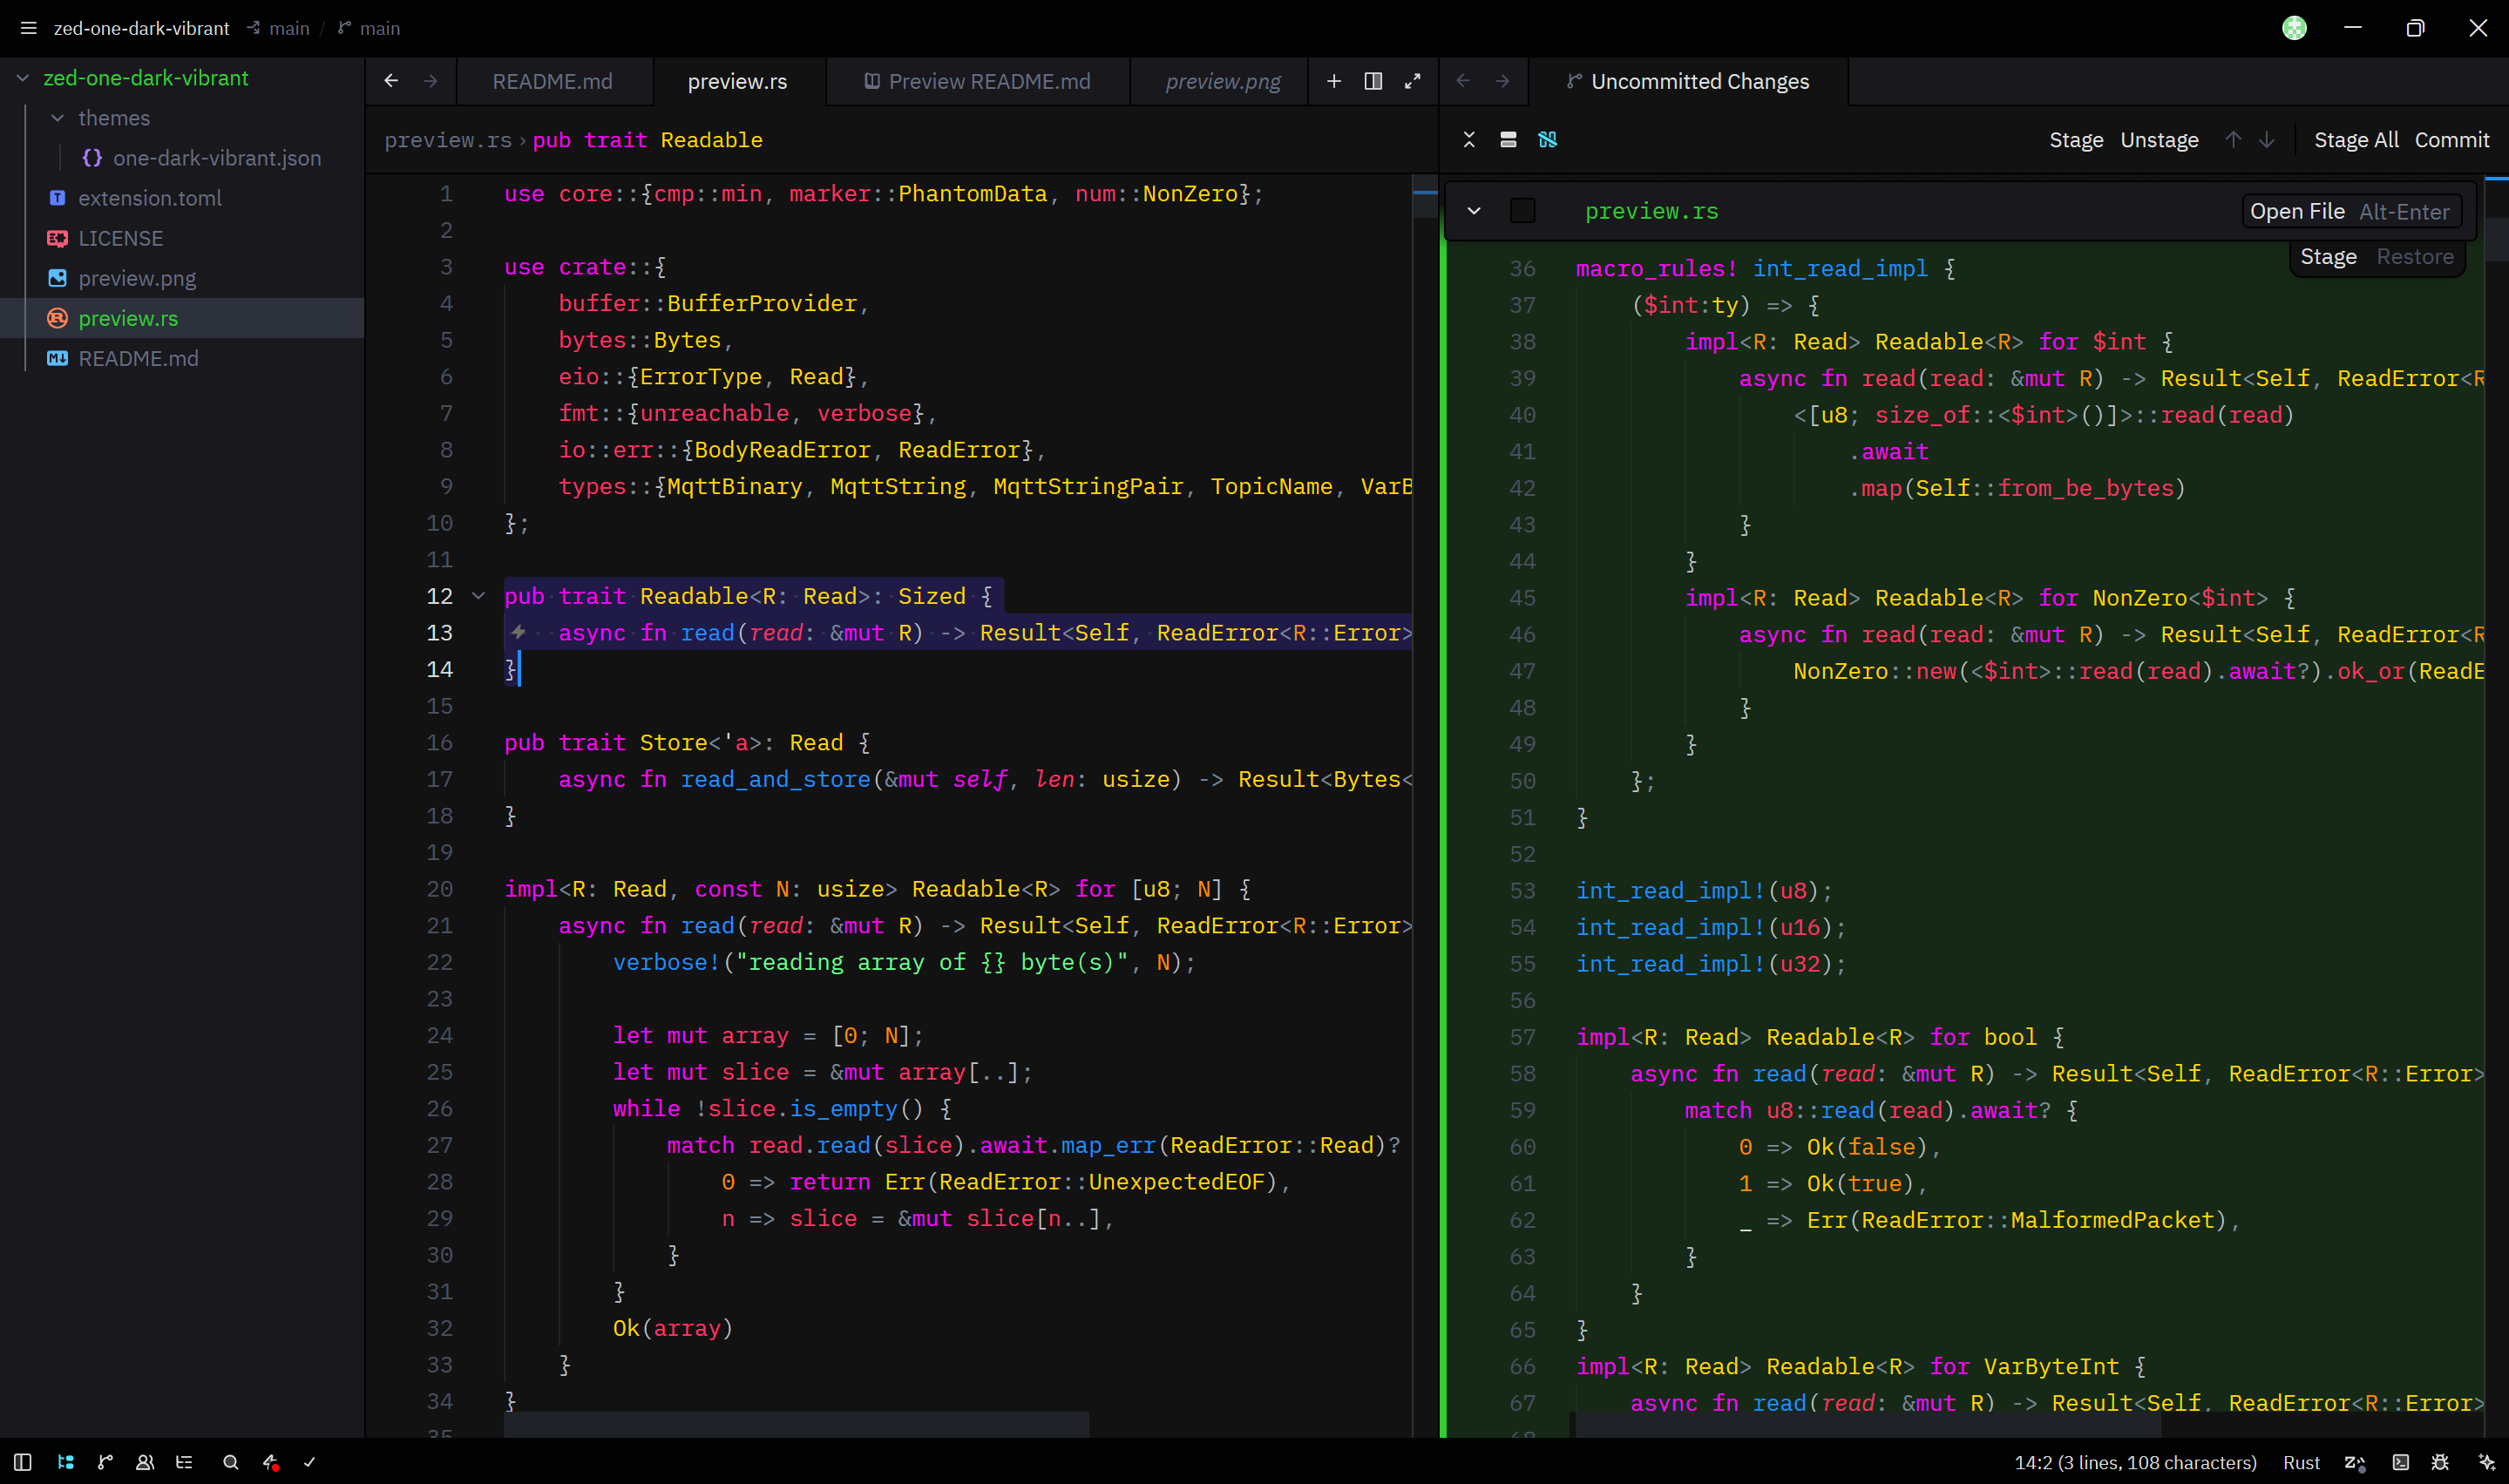Fold the Readable trait at line 12

(x=479, y=596)
